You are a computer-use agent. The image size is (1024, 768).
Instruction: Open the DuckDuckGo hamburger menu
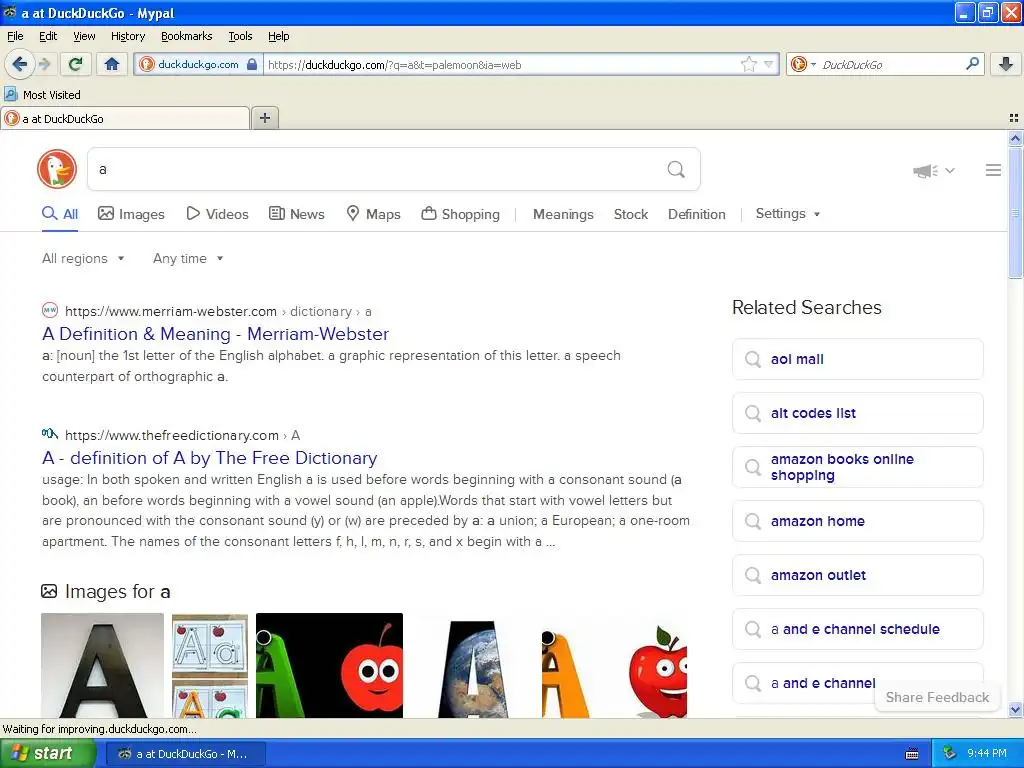click(993, 170)
